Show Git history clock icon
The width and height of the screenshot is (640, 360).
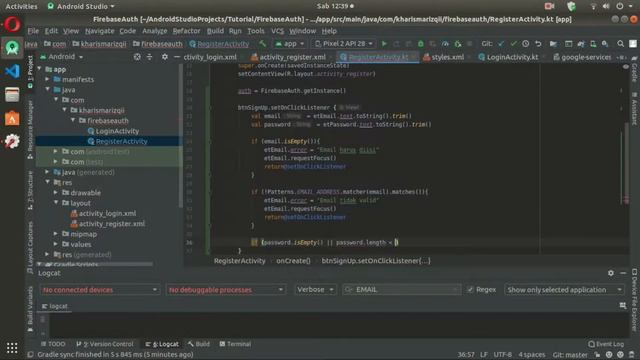coord(526,44)
